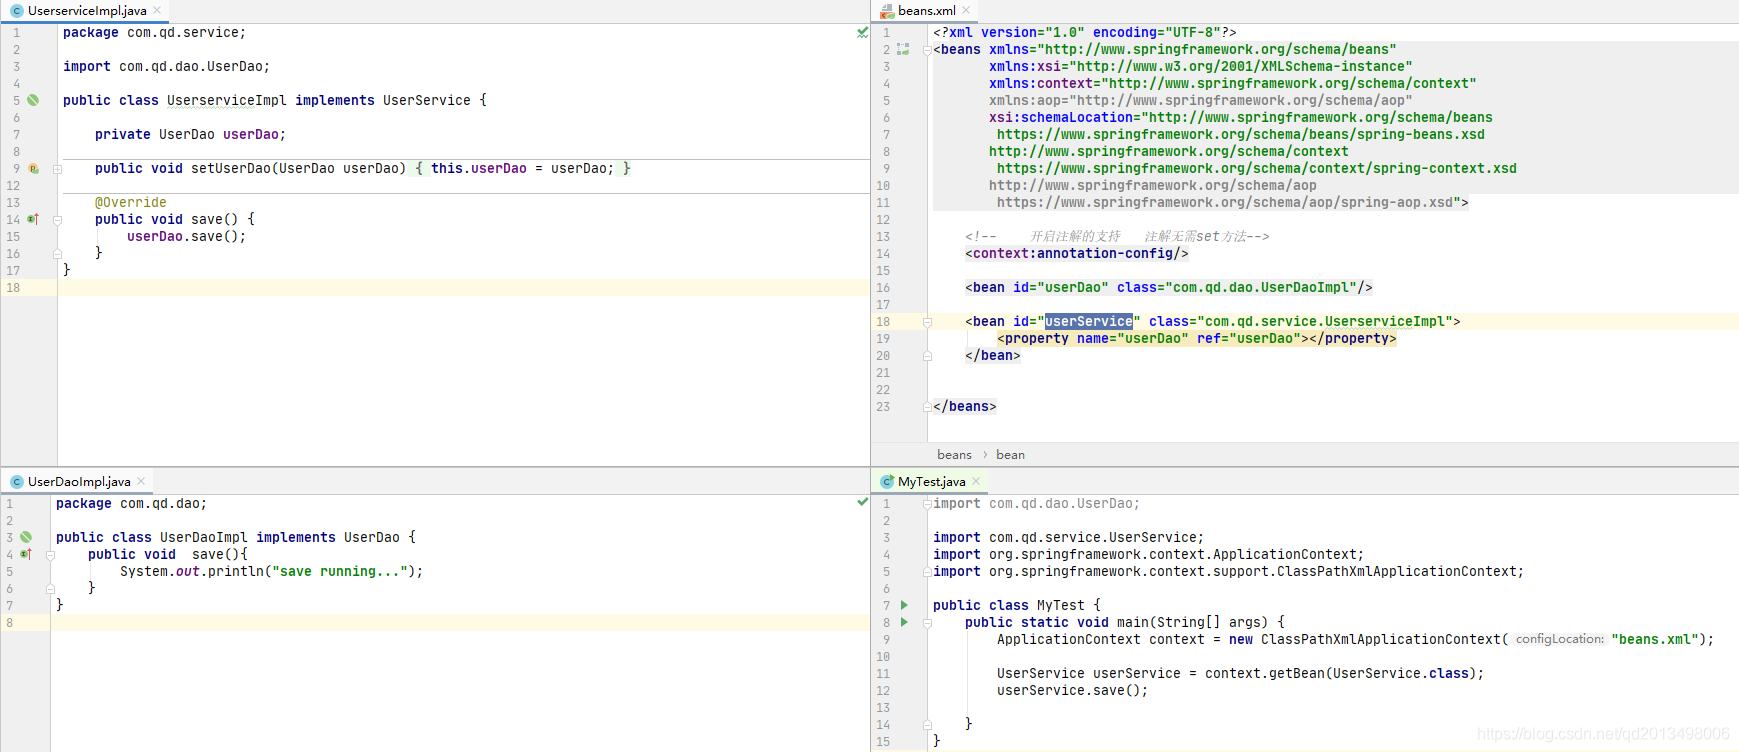
Task: Click Spring bean gutter icon beside UserDaoImpl class
Action: pos(26,537)
